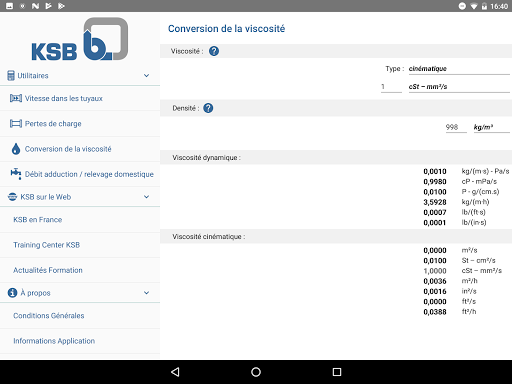512x384 pixels.
Task: Tap the battery status icon
Action: tap(484, 6)
